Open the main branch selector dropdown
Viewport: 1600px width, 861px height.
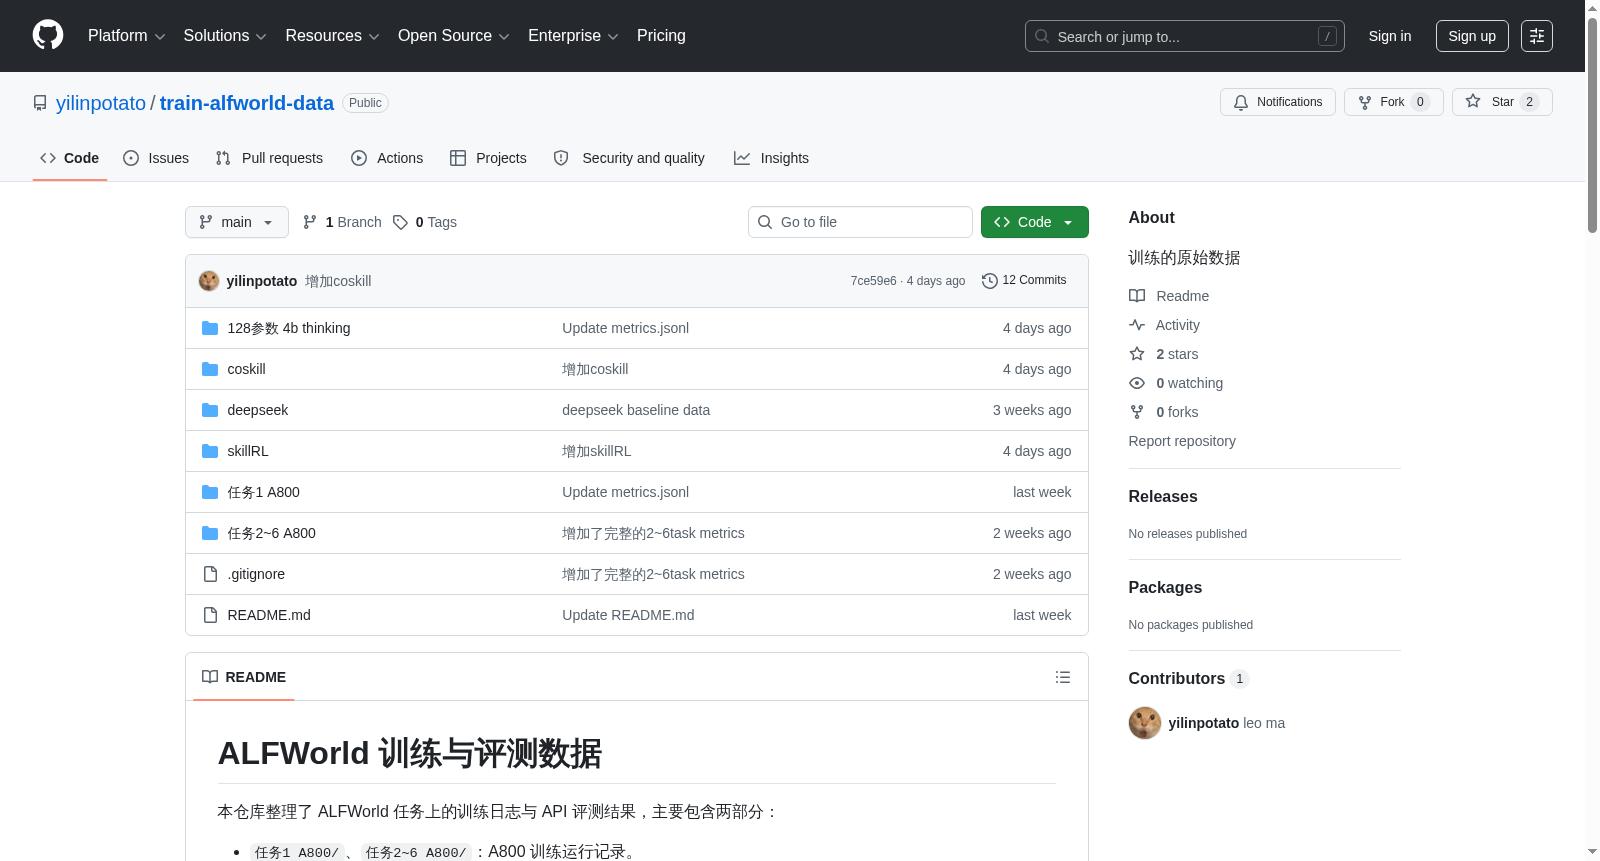click(237, 222)
